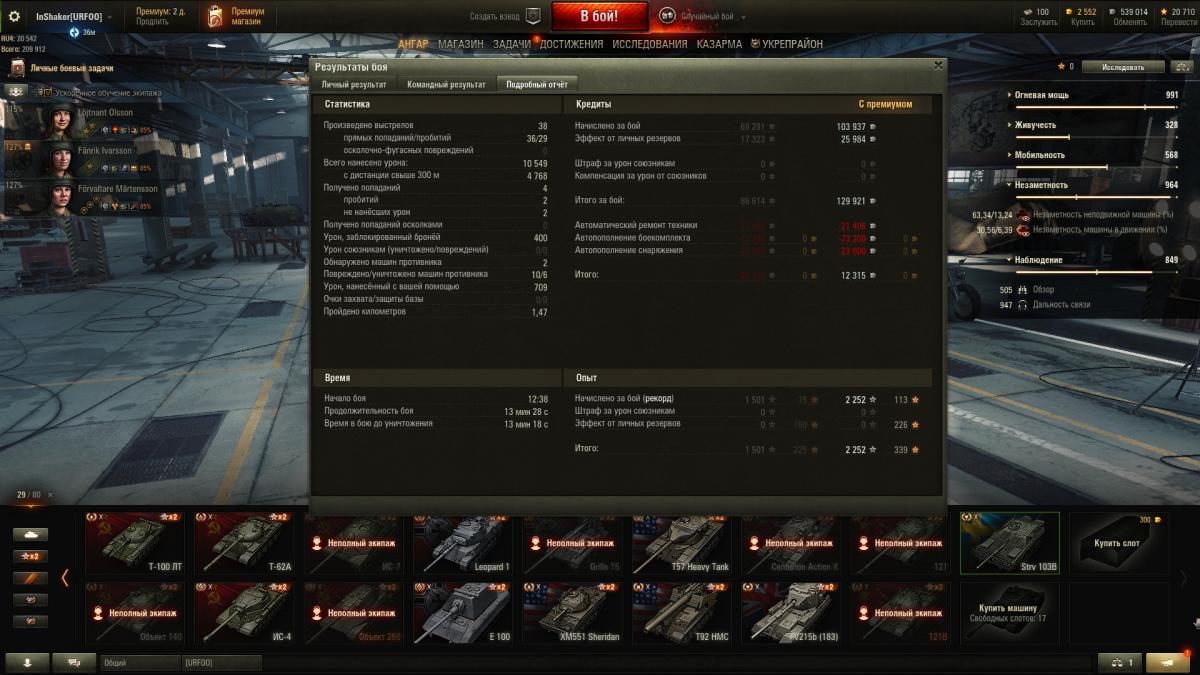Click Купить машину slot

[1010, 613]
